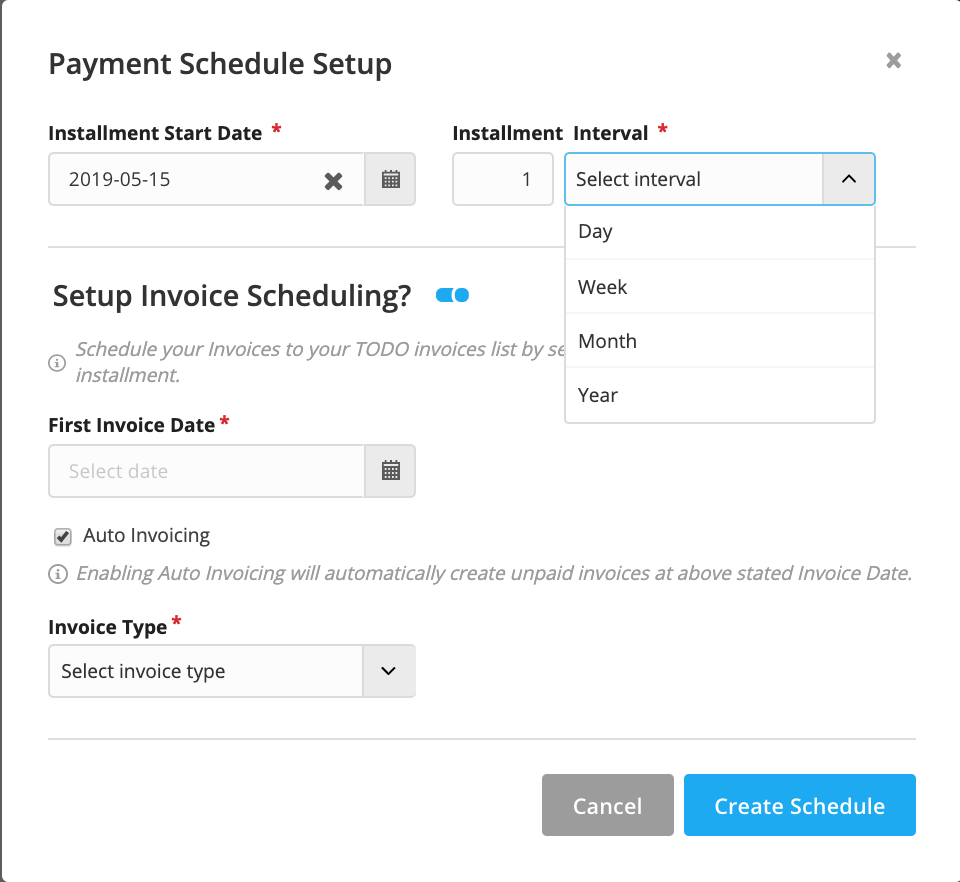Disable the Setup Invoice Scheduling toggle
The image size is (960, 882).
(452, 295)
